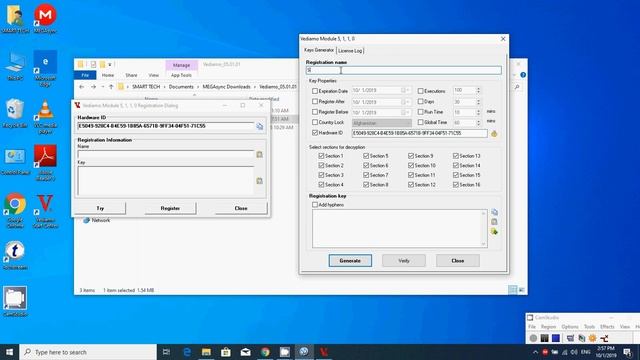The image size is (640, 360).
Task: Click Registration name input field
Action: 404,71
